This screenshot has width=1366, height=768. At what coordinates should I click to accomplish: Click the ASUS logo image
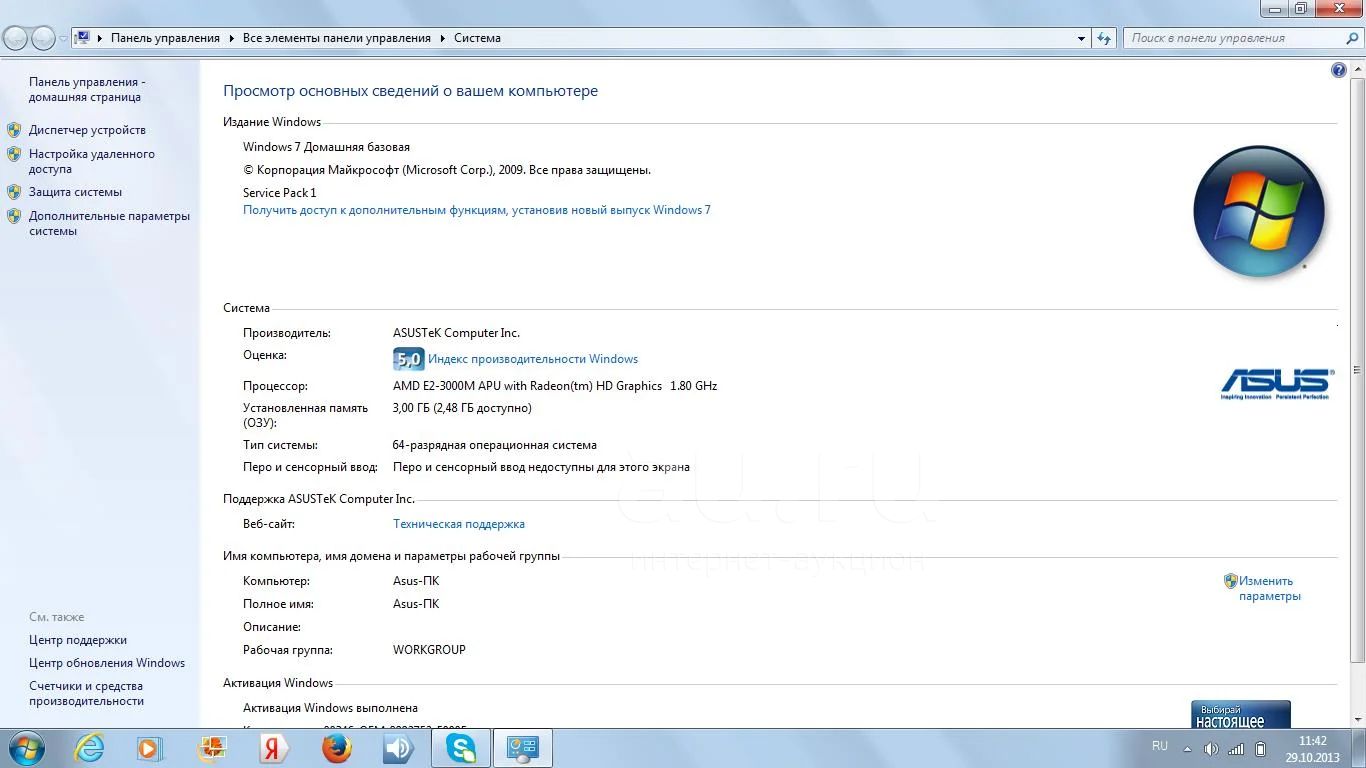(1275, 384)
